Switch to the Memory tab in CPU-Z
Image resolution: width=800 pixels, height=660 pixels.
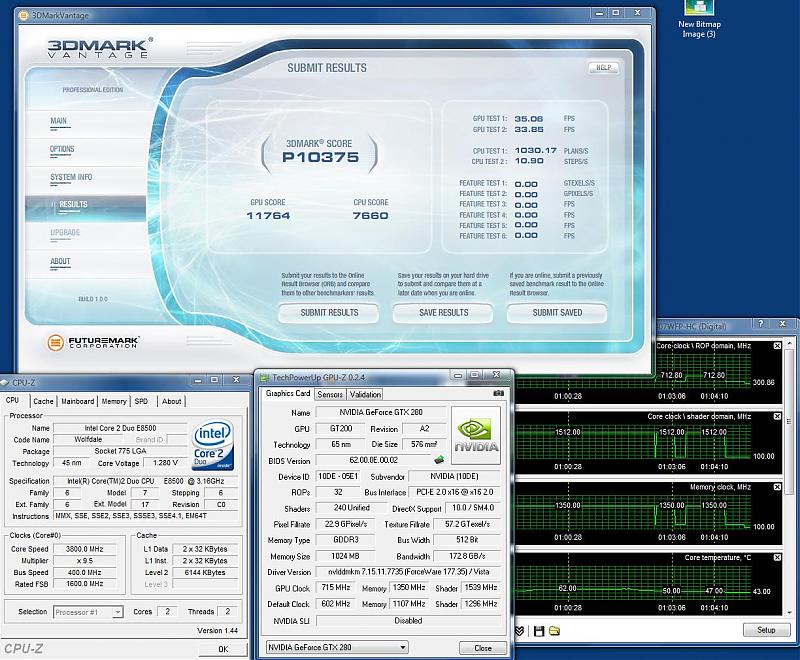point(114,401)
